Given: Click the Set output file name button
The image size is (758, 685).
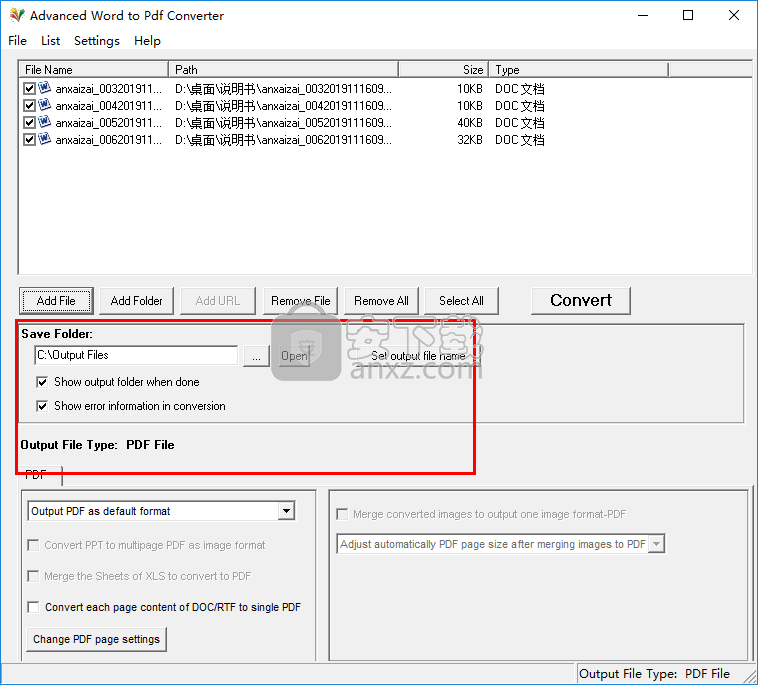Looking at the screenshot, I should click(418, 356).
